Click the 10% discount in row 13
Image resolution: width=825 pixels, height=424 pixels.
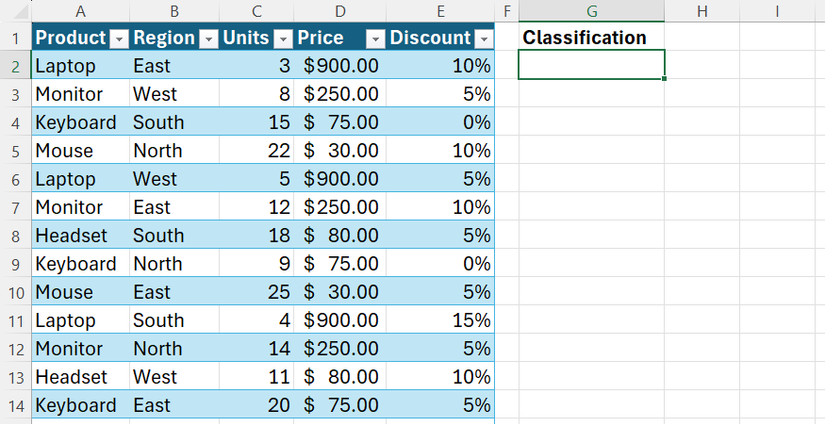click(440, 377)
